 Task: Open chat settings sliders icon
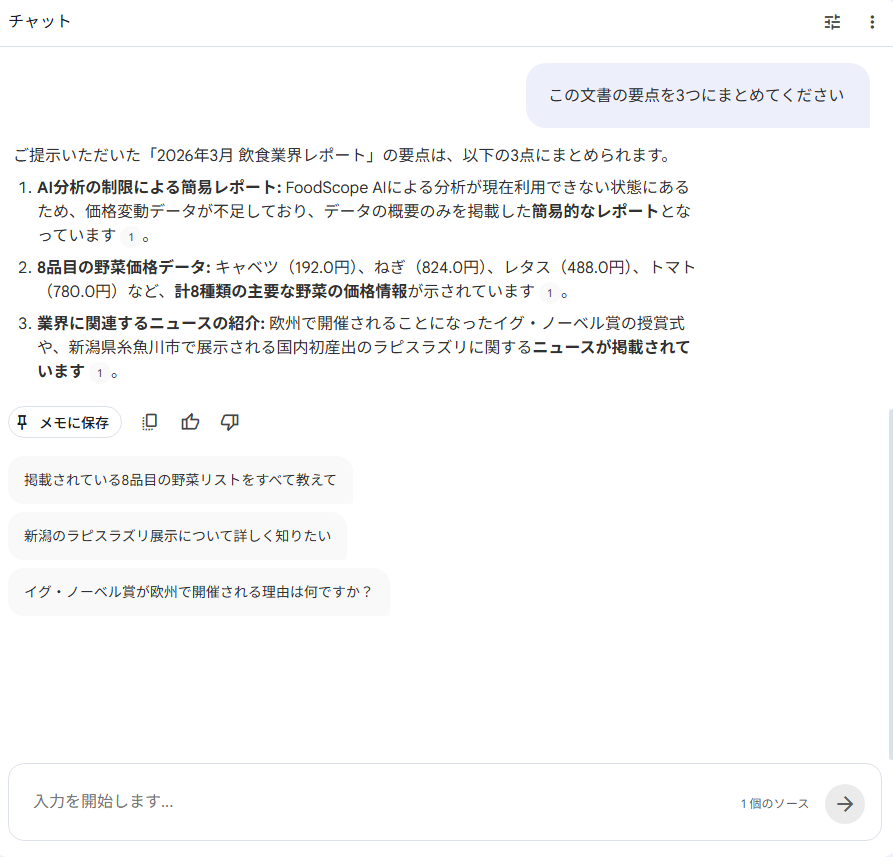(832, 22)
